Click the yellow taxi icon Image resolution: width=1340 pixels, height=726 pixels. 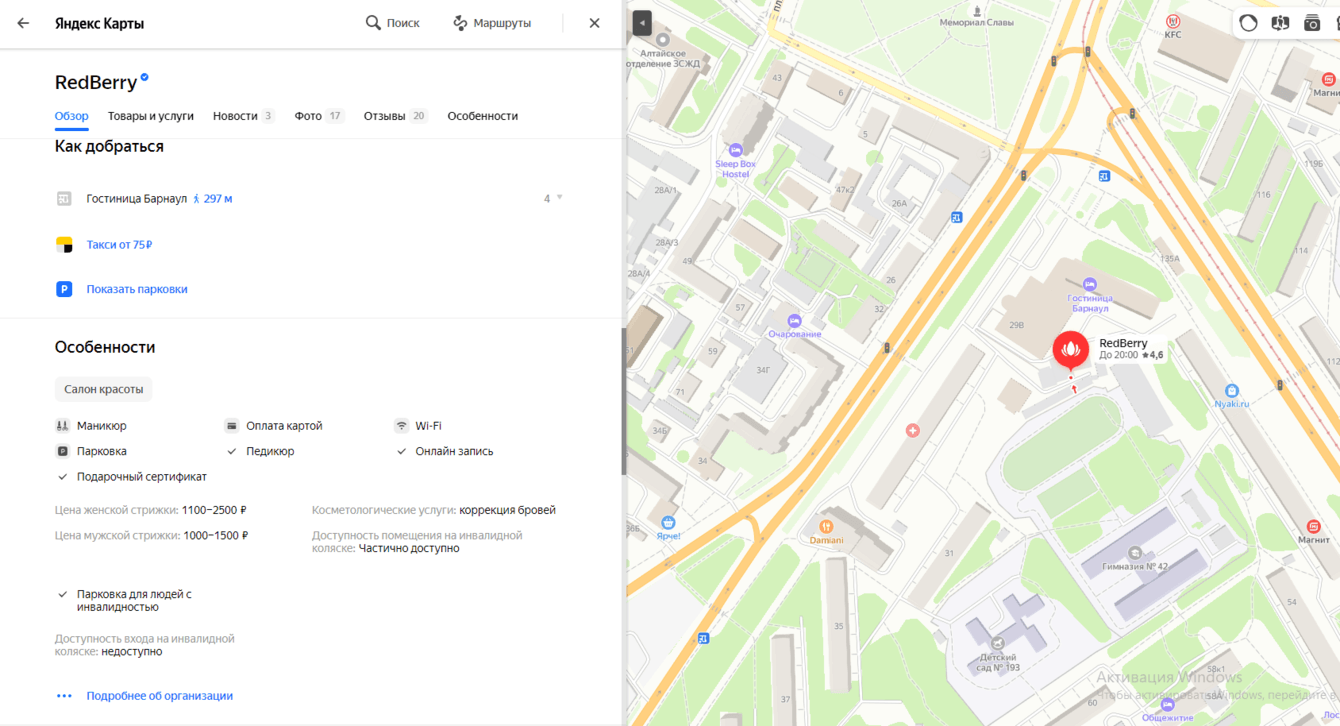[64, 244]
